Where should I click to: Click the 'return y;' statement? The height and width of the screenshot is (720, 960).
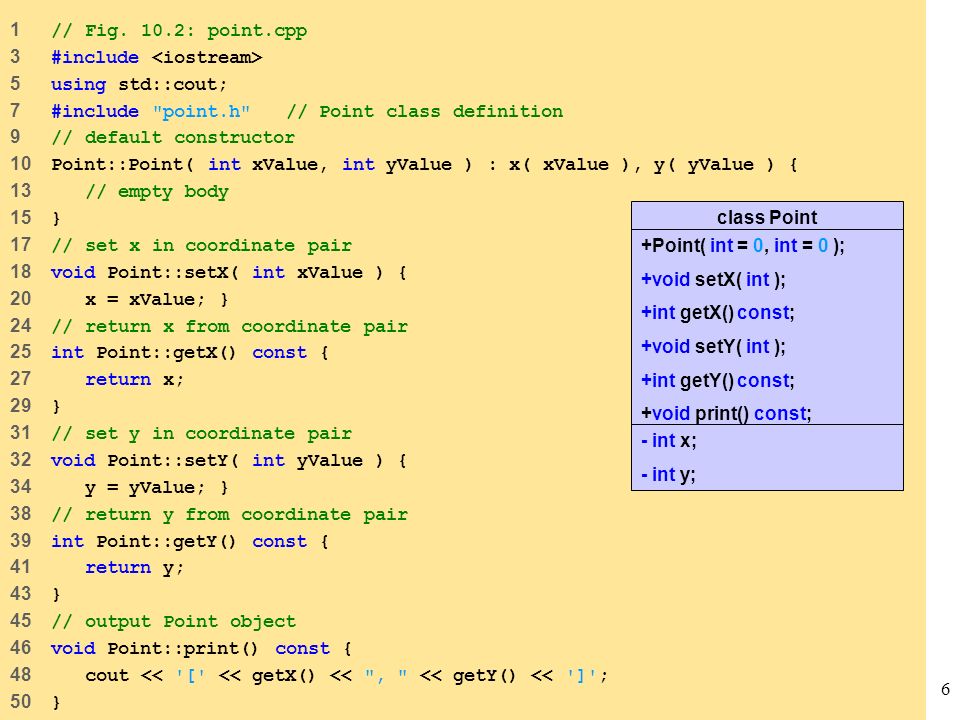tap(135, 568)
